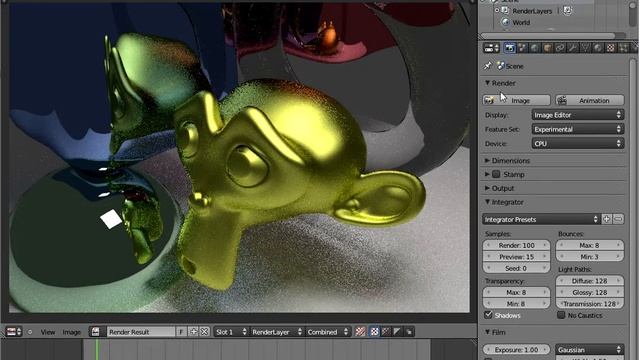Open the Slot 1 dropdown

coord(231,332)
